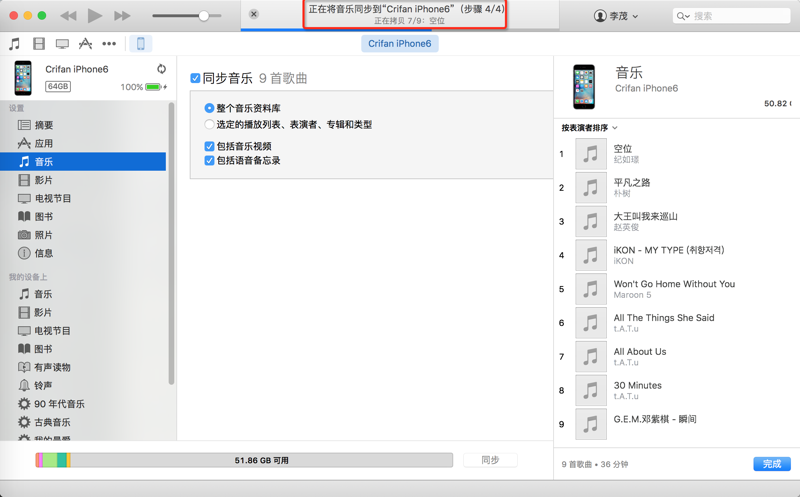Toggle the 同步音乐 checkbox
Image resolution: width=800 pixels, height=497 pixels.
tap(195, 78)
